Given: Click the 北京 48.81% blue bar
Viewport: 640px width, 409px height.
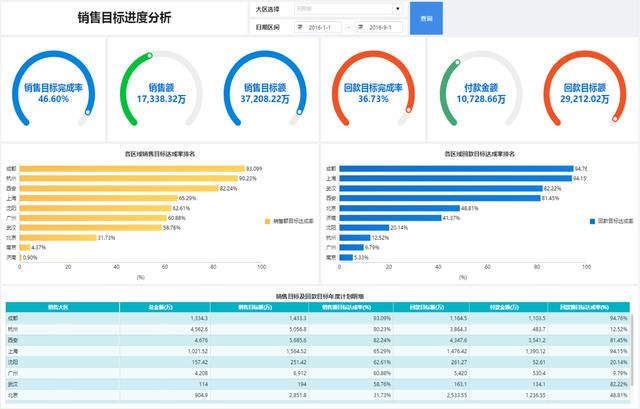Looking at the screenshot, I should pyautogui.click(x=400, y=208).
